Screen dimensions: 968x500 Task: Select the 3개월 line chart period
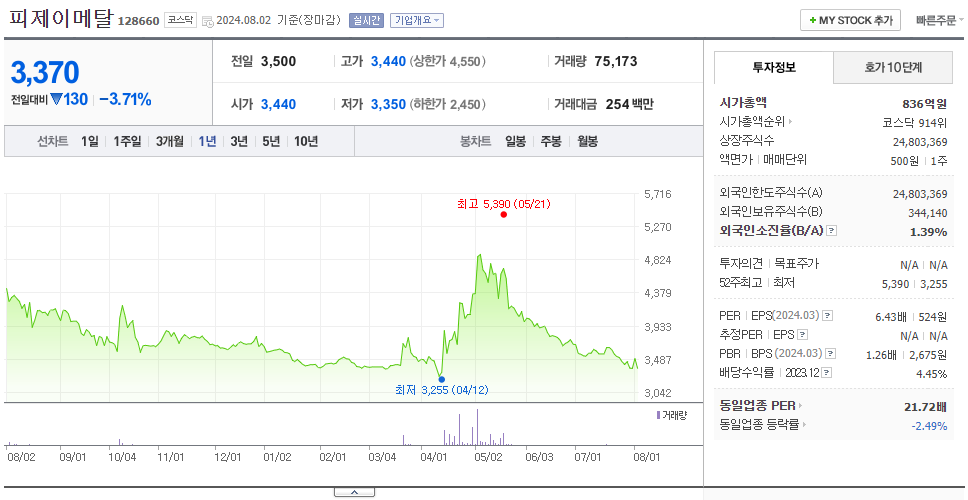[x=170, y=141]
